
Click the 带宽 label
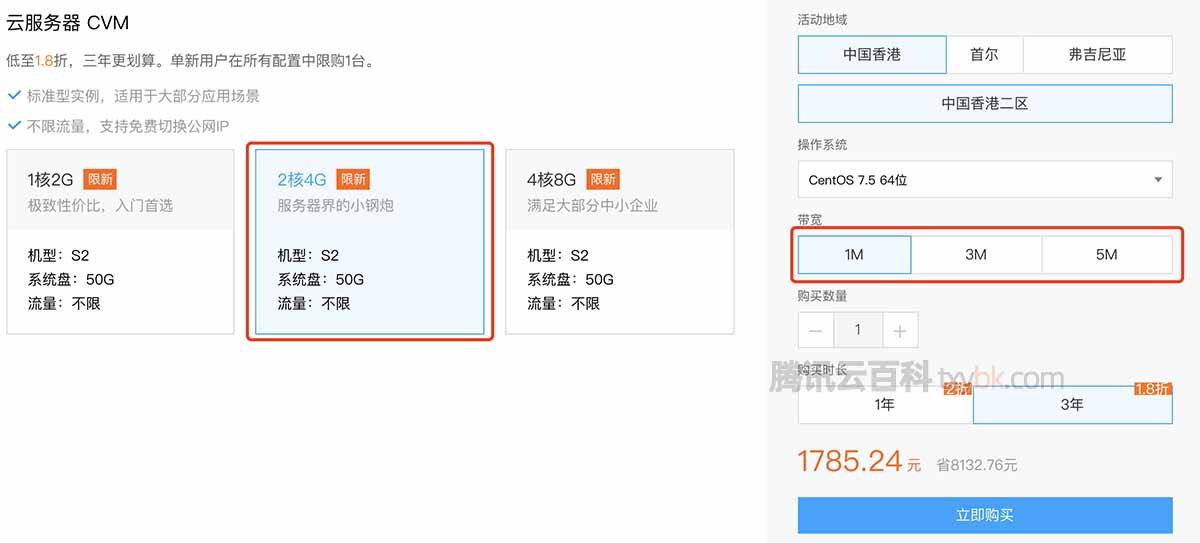point(810,220)
